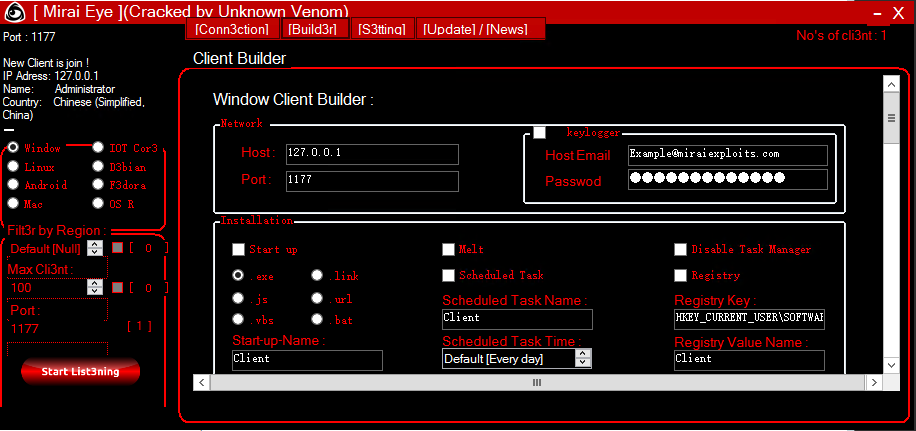916x431 pixels.
Task: Edit the left panel Port 1177 field
Action: [x=57, y=328]
